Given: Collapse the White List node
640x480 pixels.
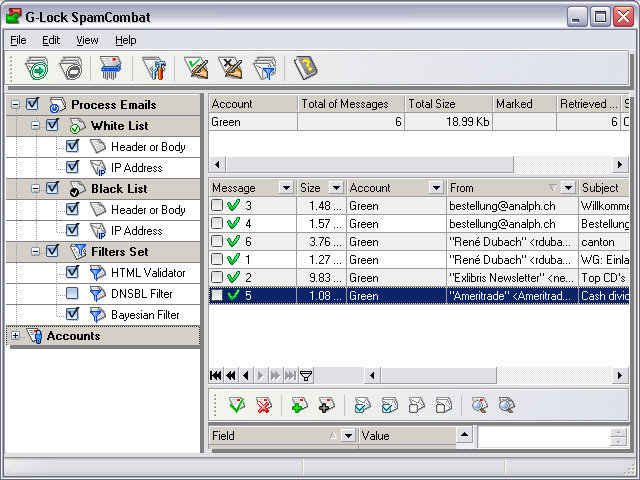Looking at the screenshot, I should (x=36, y=125).
